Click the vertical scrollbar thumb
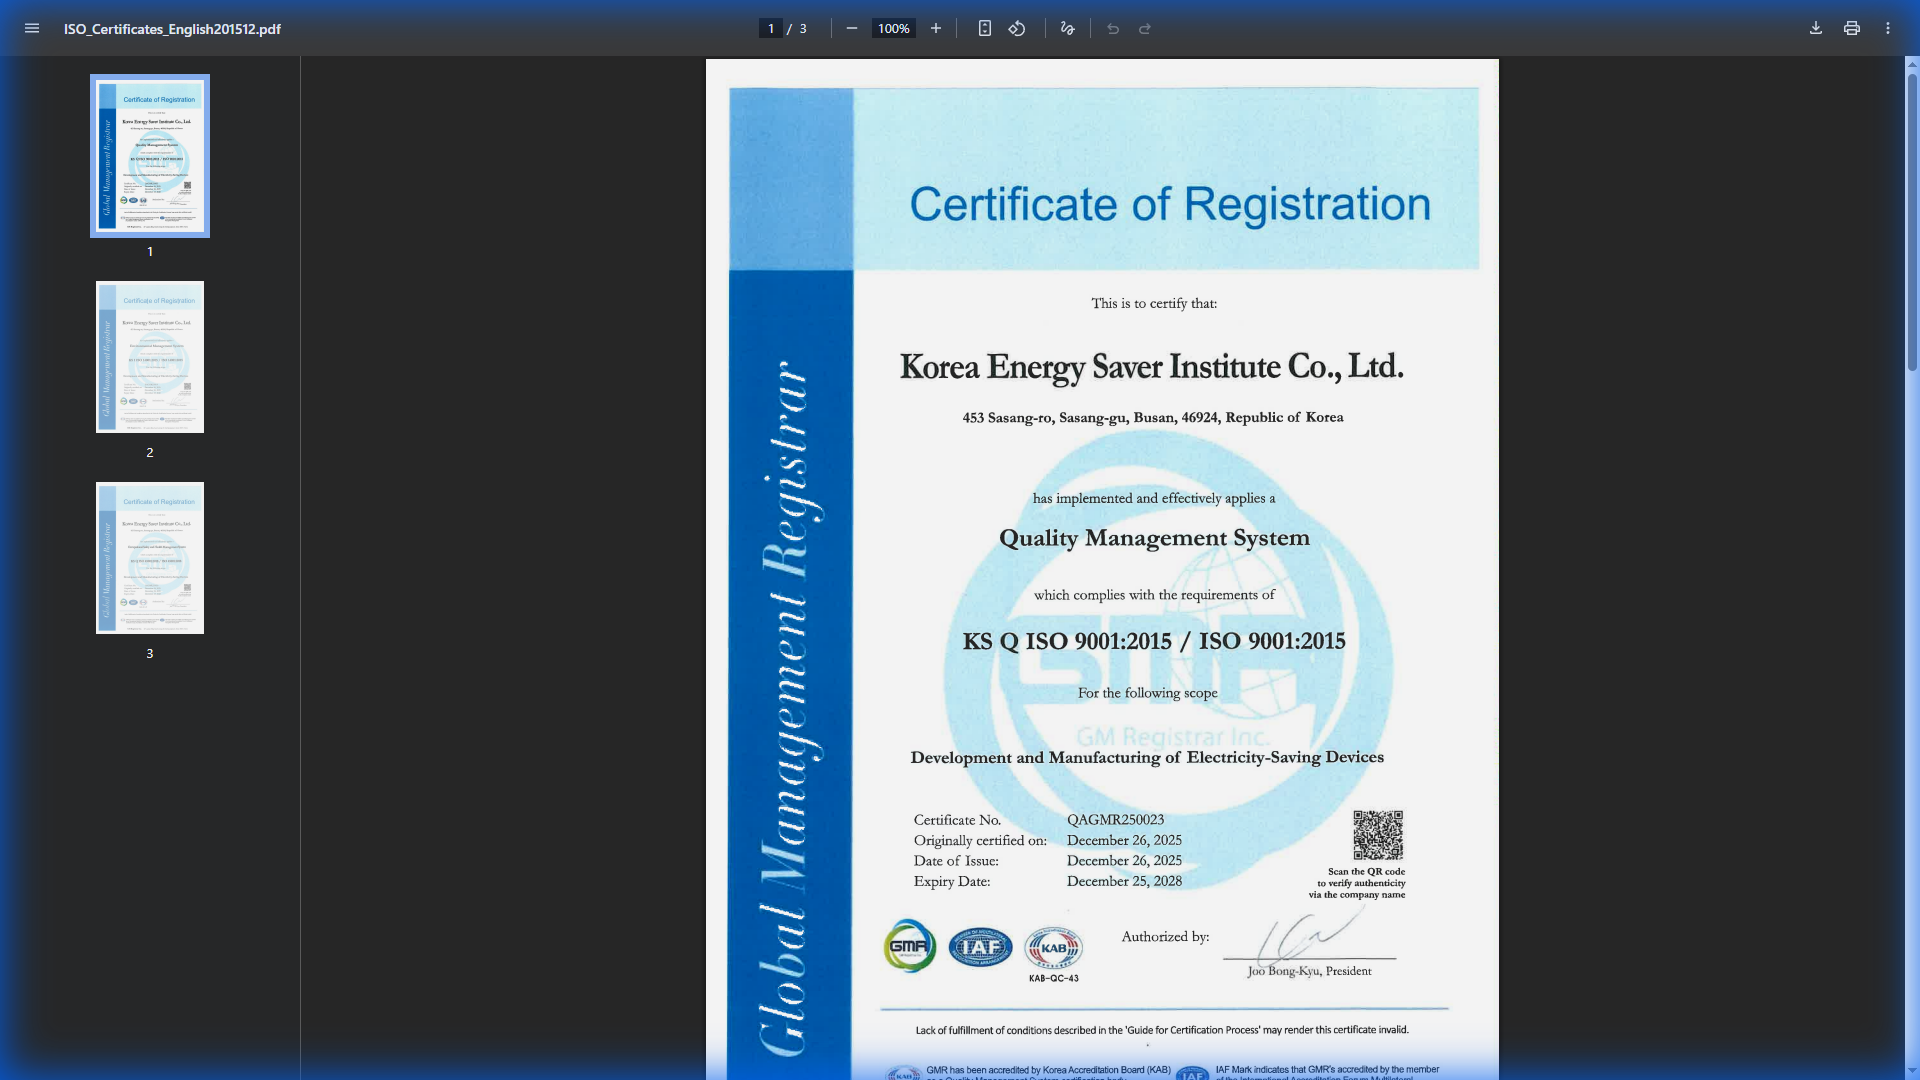 [x=1912, y=220]
